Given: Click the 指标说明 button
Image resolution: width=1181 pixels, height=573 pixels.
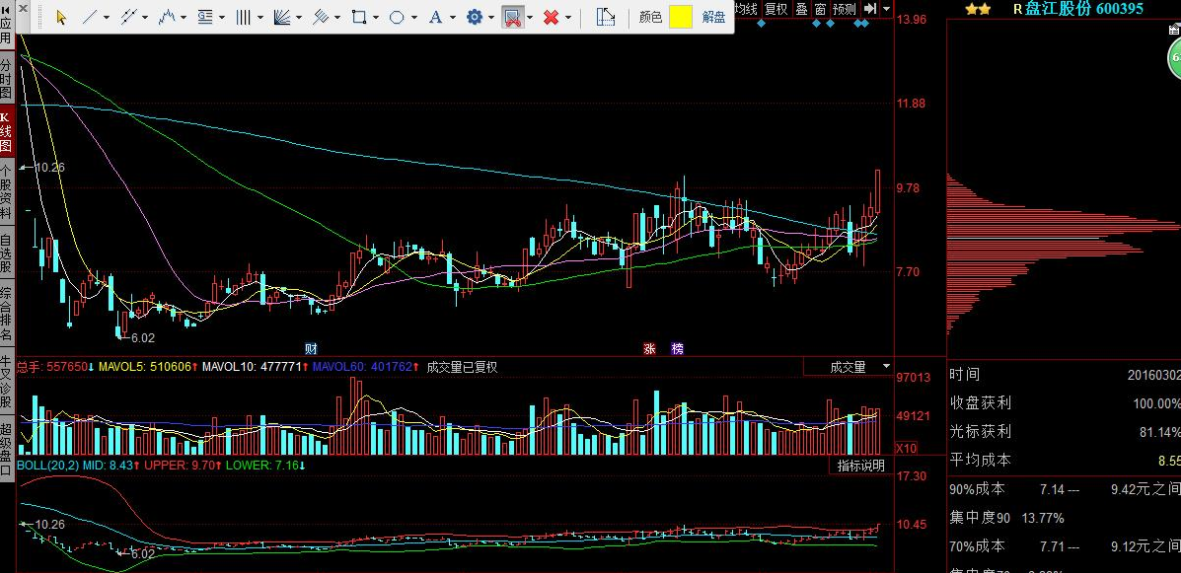Looking at the screenshot, I should (861, 465).
